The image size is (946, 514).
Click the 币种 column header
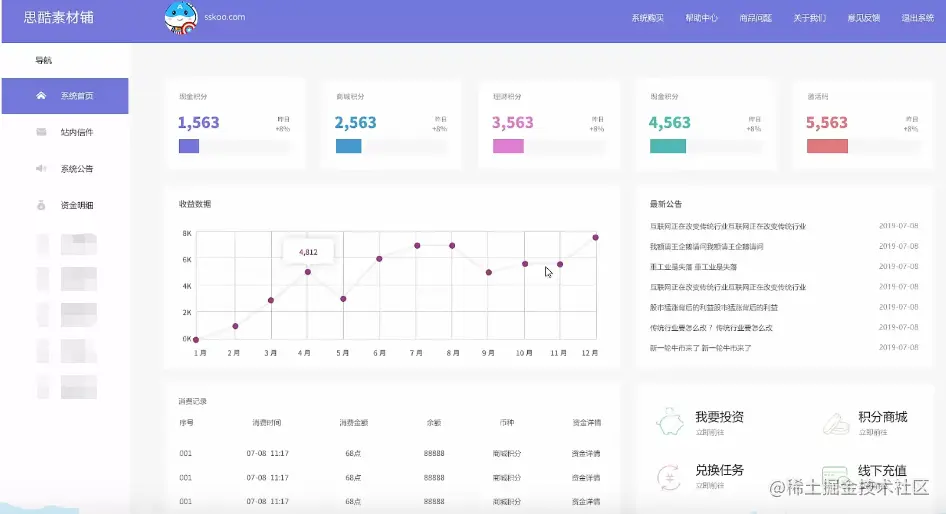tap(507, 423)
